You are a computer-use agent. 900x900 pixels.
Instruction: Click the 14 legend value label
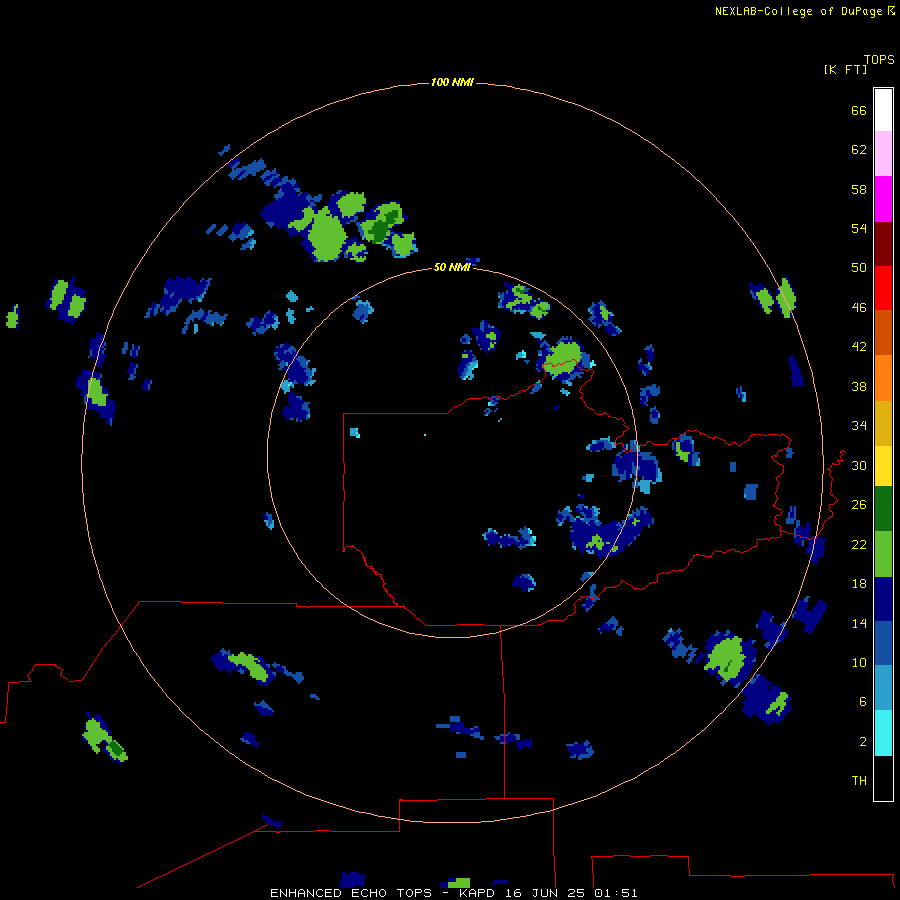coord(859,623)
